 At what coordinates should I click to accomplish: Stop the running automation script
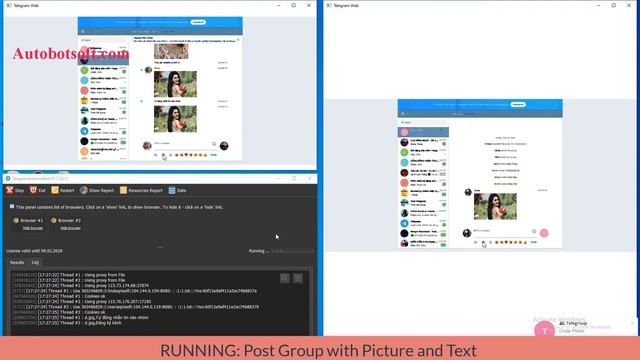coord(15,190)
